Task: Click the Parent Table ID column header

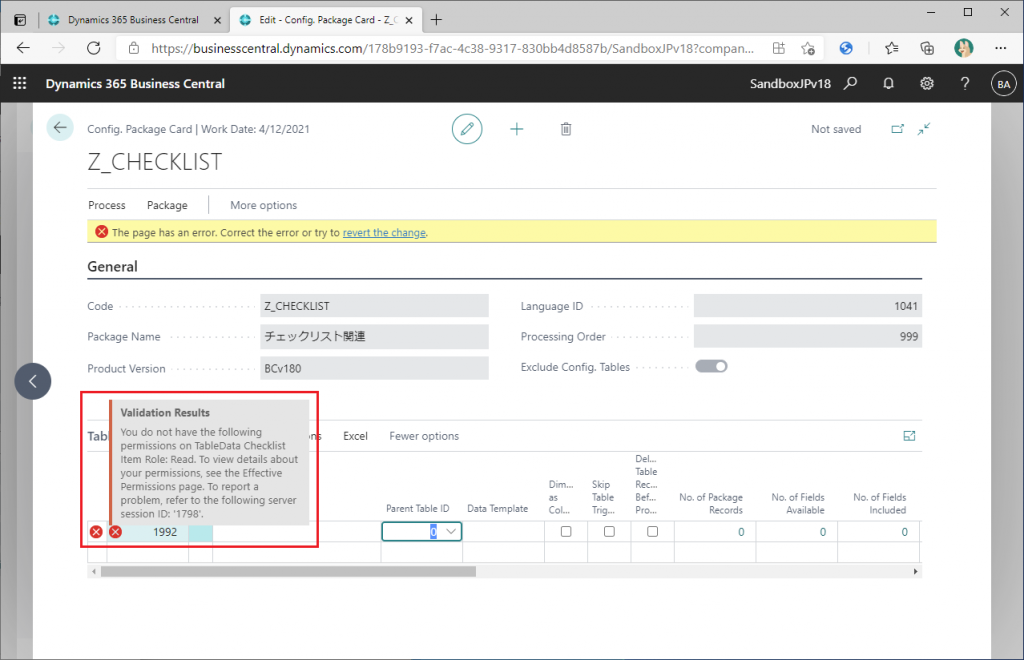Action: tap(417, 509)
